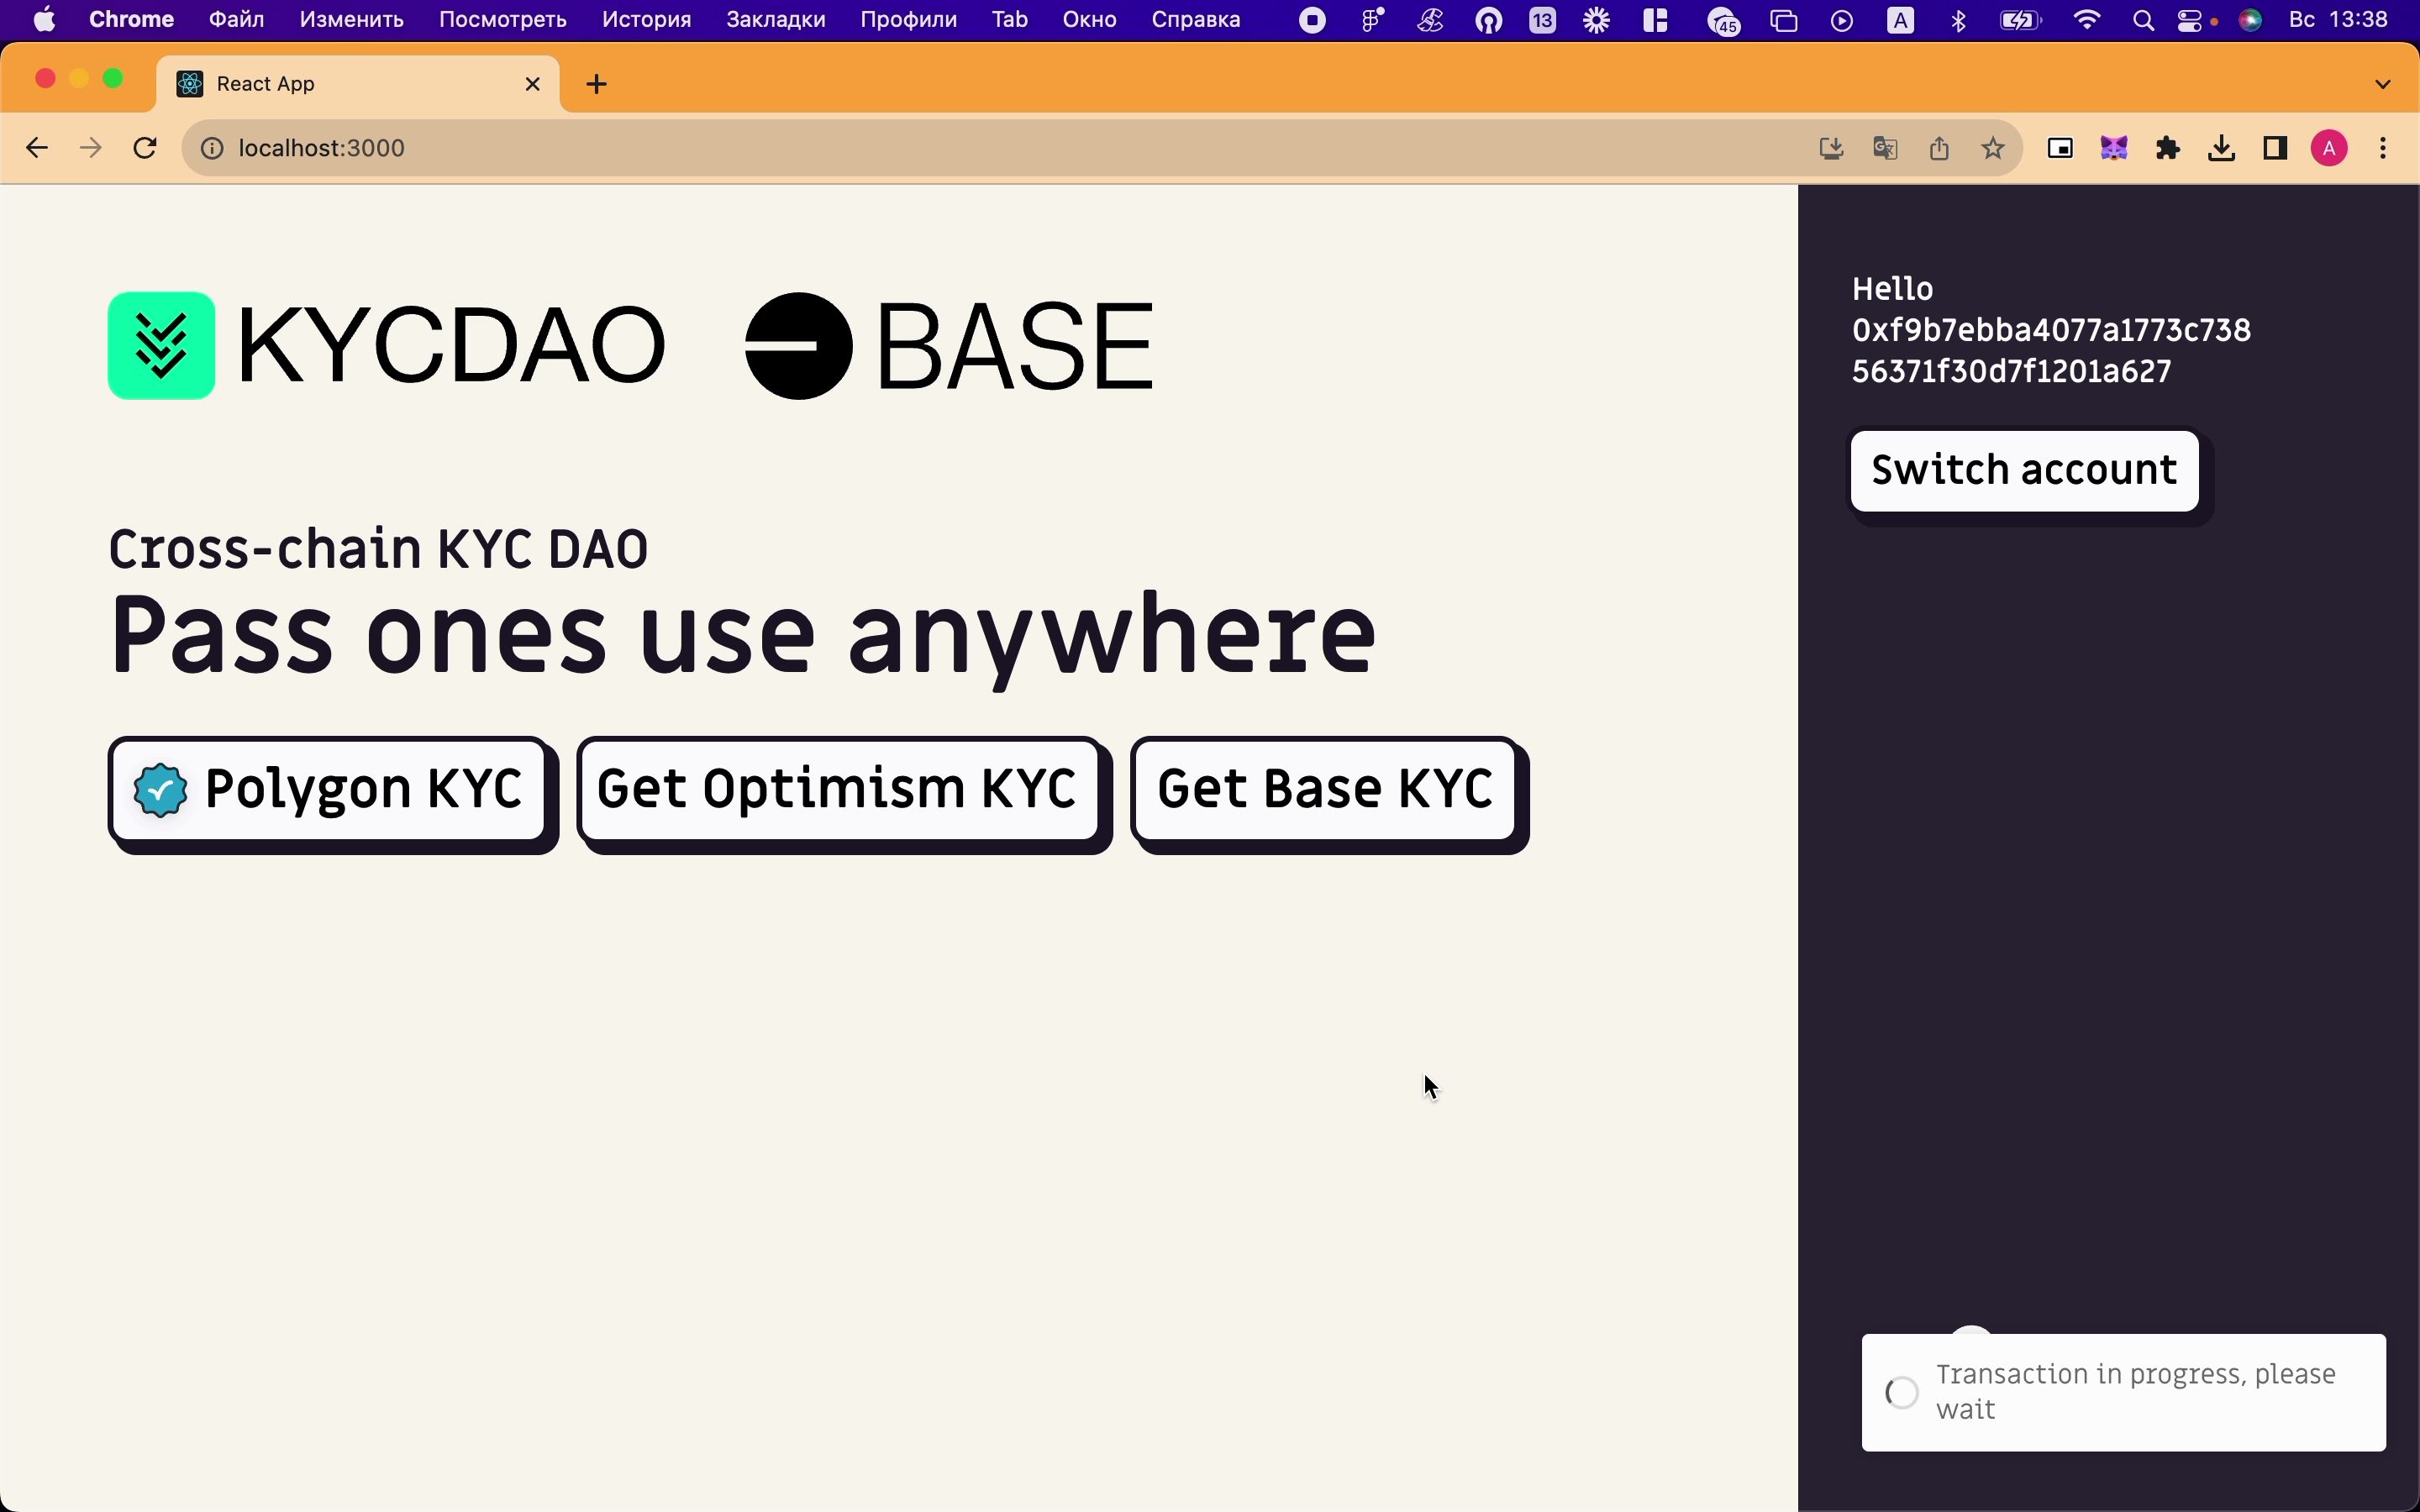Open the Chrome History menu

[x=646, y=19]
